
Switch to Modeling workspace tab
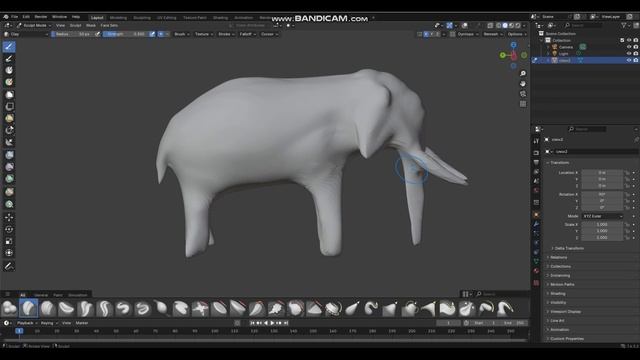pyautogui.click(x=118, y=18)
